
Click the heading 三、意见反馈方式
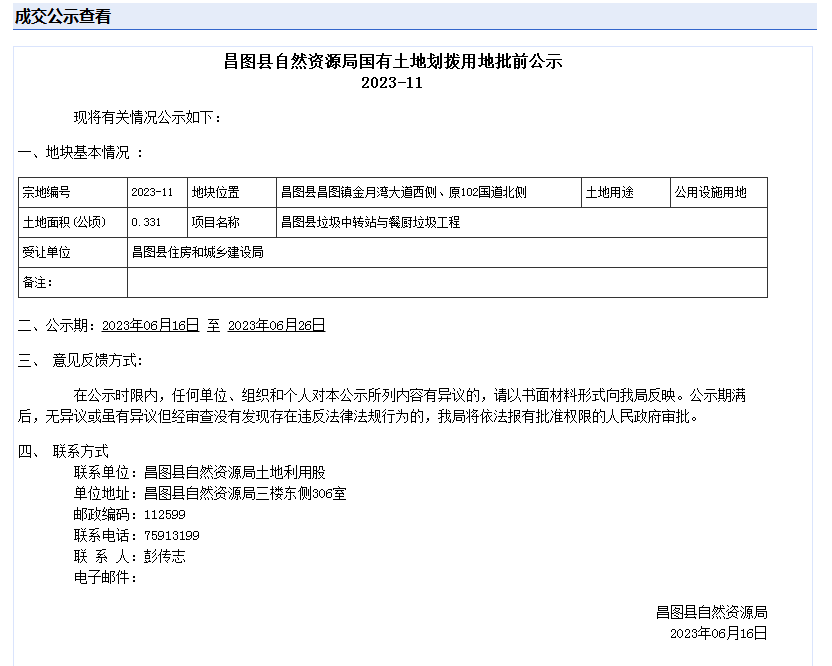(x=80, y=360)
